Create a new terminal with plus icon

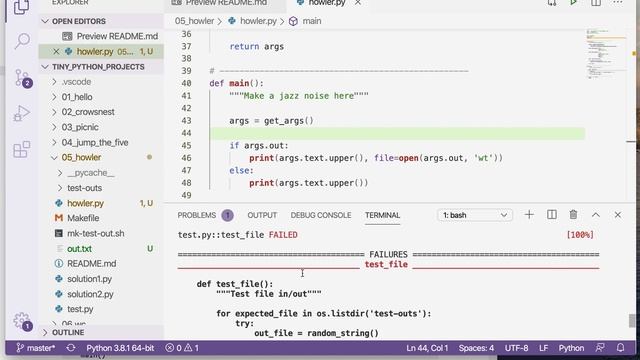coord(529,215)
